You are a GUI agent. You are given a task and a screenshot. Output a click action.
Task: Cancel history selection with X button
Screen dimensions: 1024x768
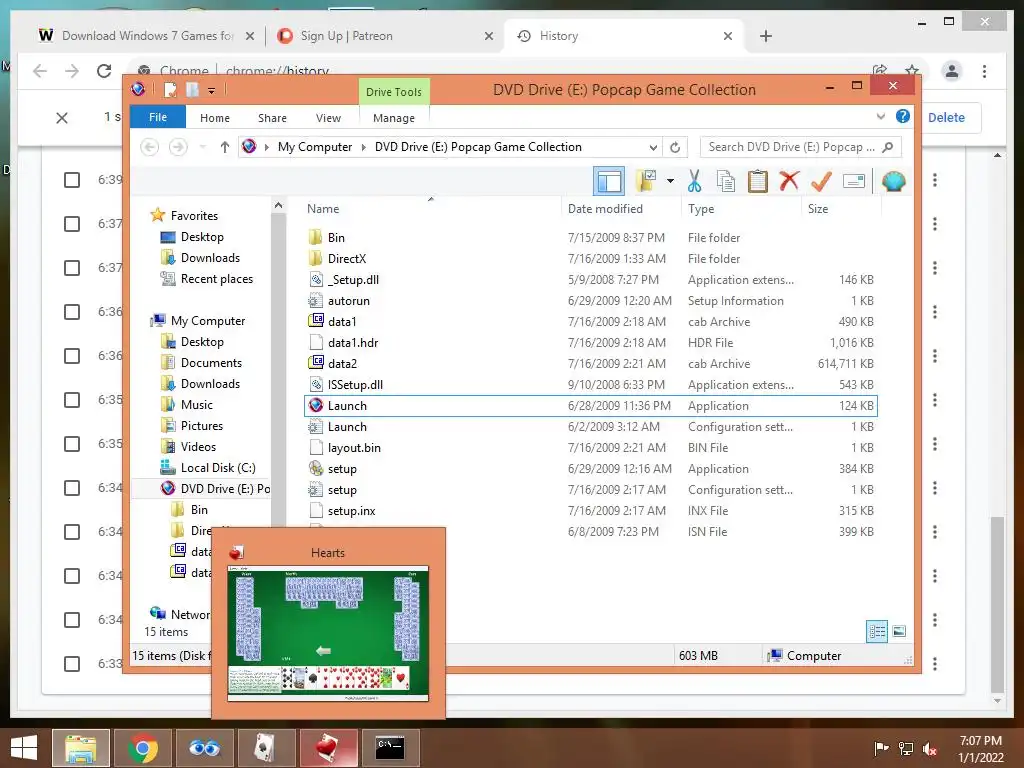point(61,118)
